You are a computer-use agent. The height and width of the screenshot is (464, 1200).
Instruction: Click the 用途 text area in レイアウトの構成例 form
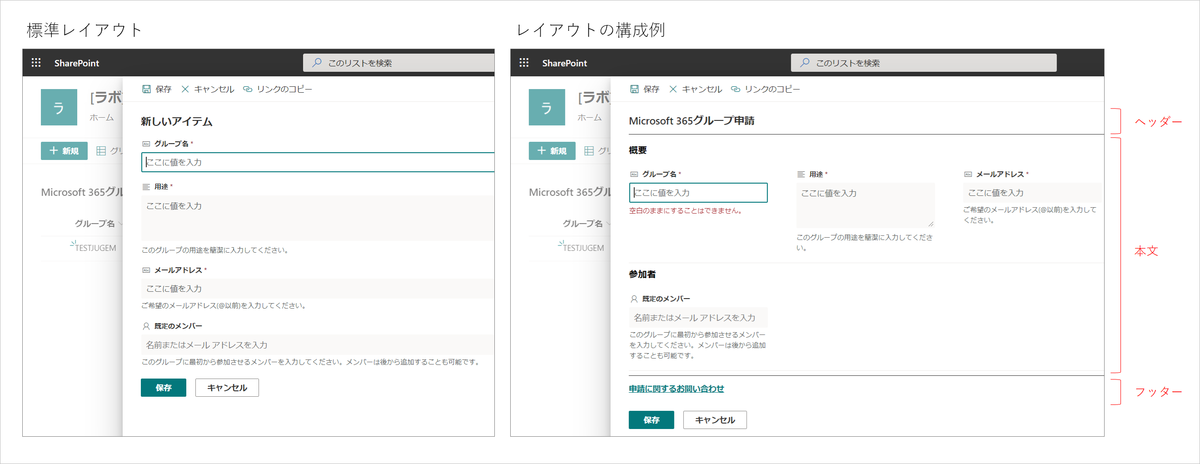pos(865,205)
